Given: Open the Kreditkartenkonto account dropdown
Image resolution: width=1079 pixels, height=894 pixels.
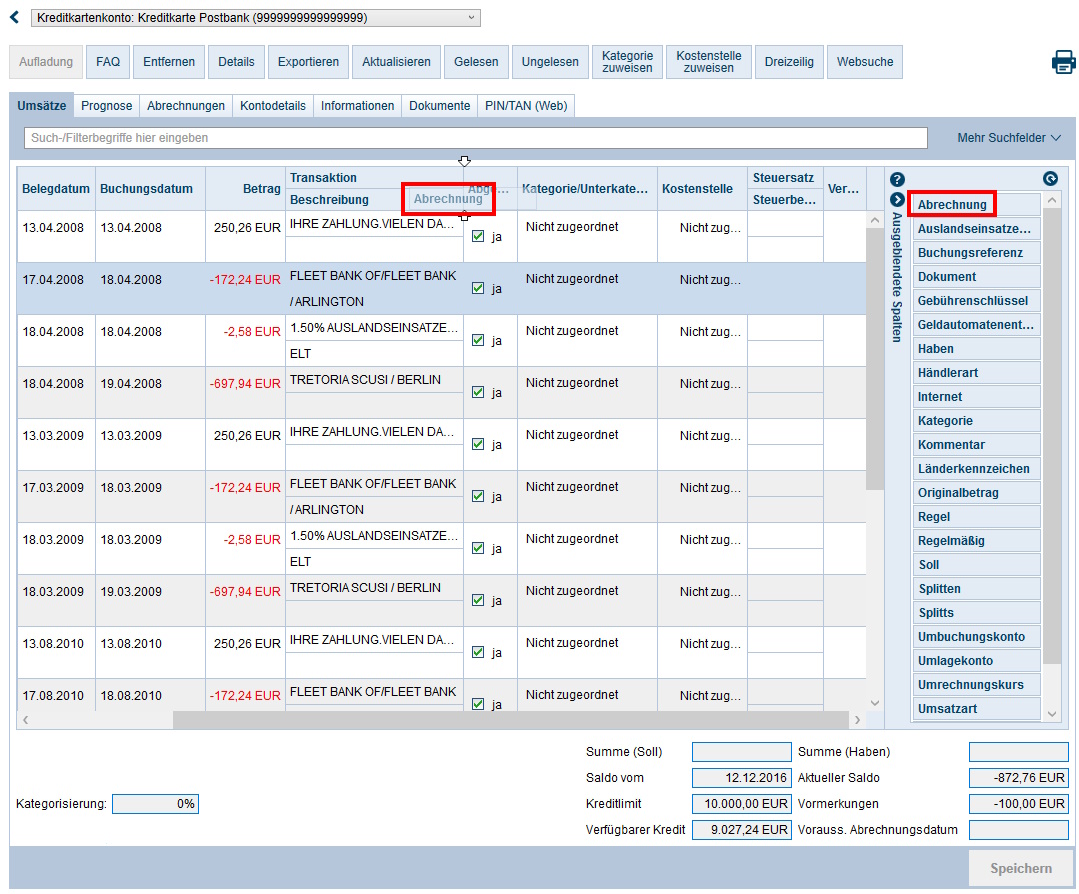Looking at the screenshot, I should (255, 18).
